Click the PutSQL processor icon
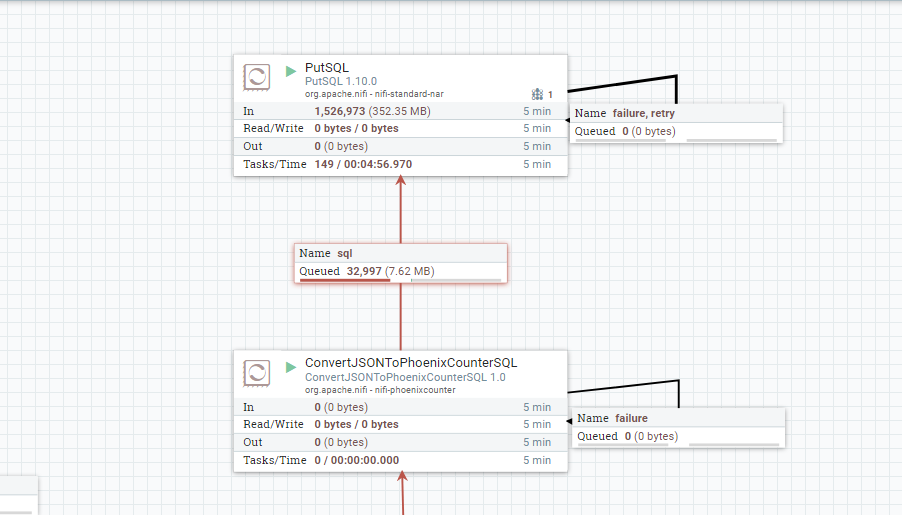The image size is (902, 515). pos(256,77)
